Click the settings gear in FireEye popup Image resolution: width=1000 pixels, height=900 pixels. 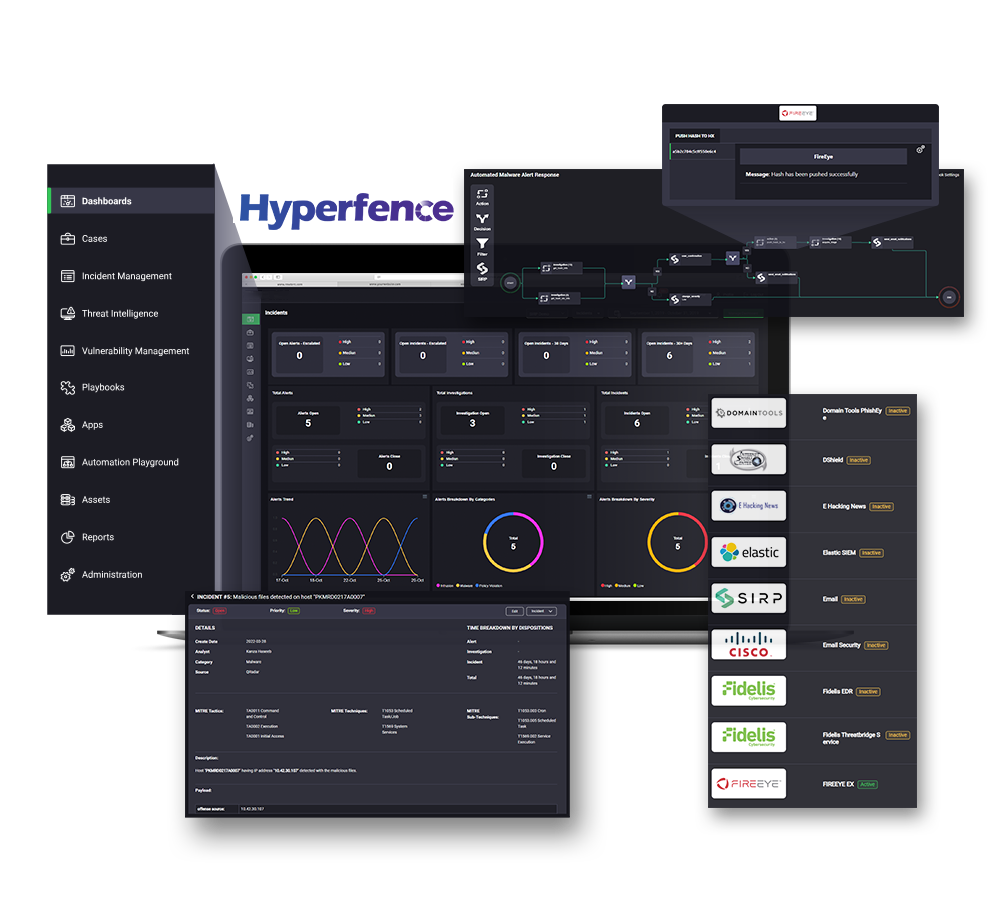tap(920, 150)
